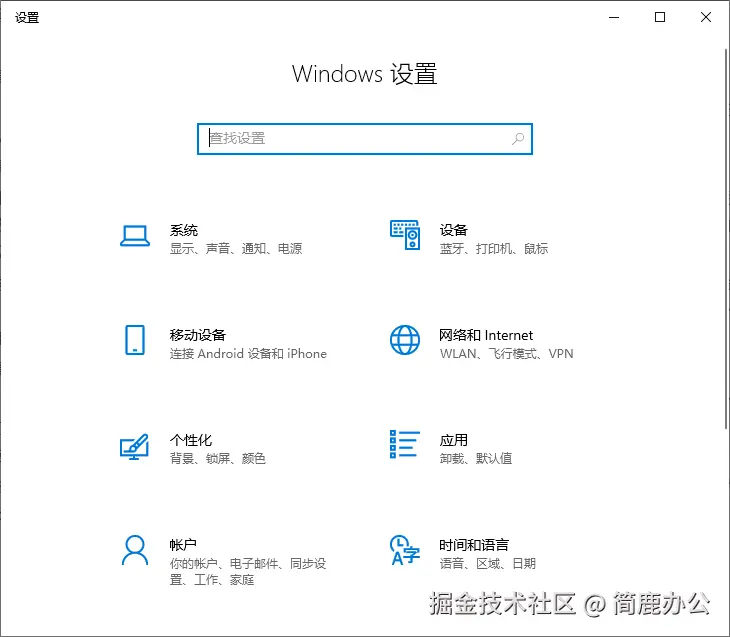This screenshot has height=637, width=730.
Task: Click the 个性化 heading
Action: click(190, 440)
